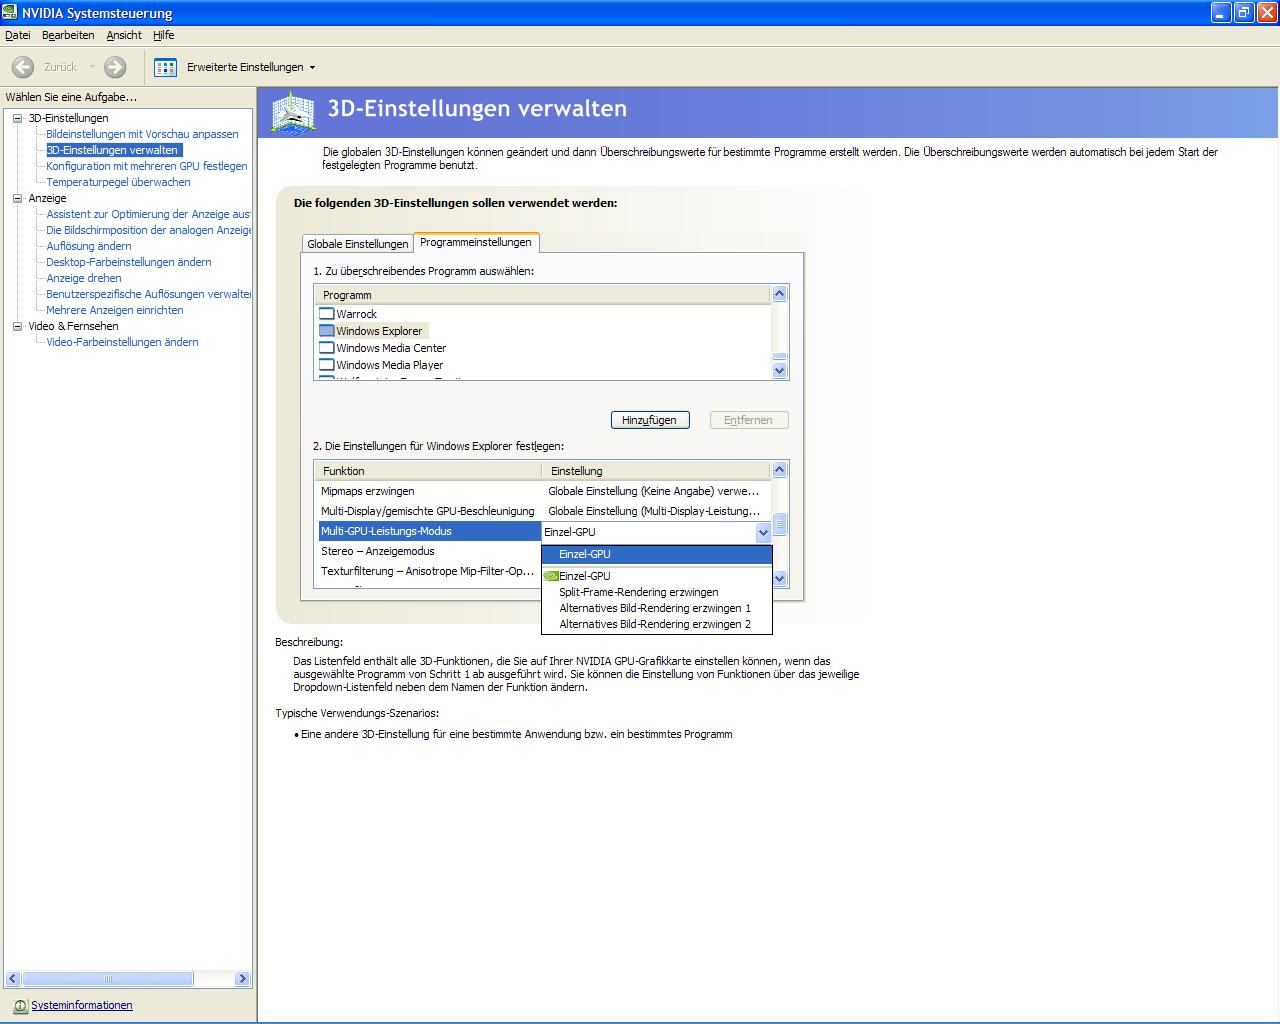Switch to Globale Einstellungen tab
Screen dimensions: 1280x1024
pyautogui.click(x=358, y=244)
